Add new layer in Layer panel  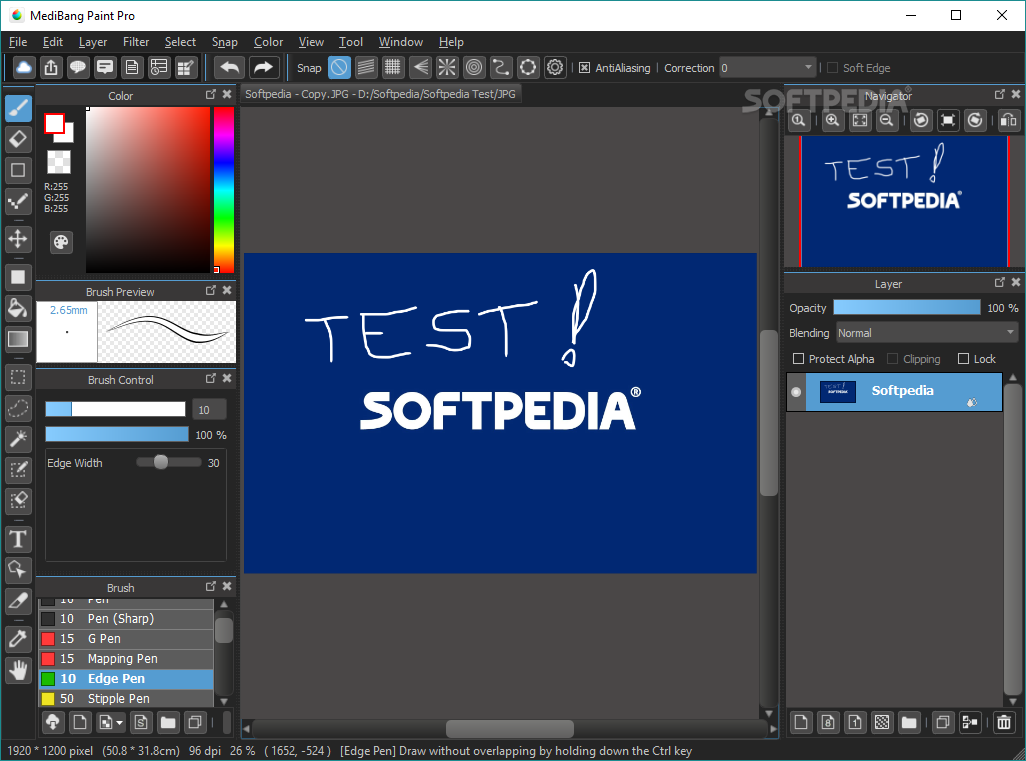801,722
